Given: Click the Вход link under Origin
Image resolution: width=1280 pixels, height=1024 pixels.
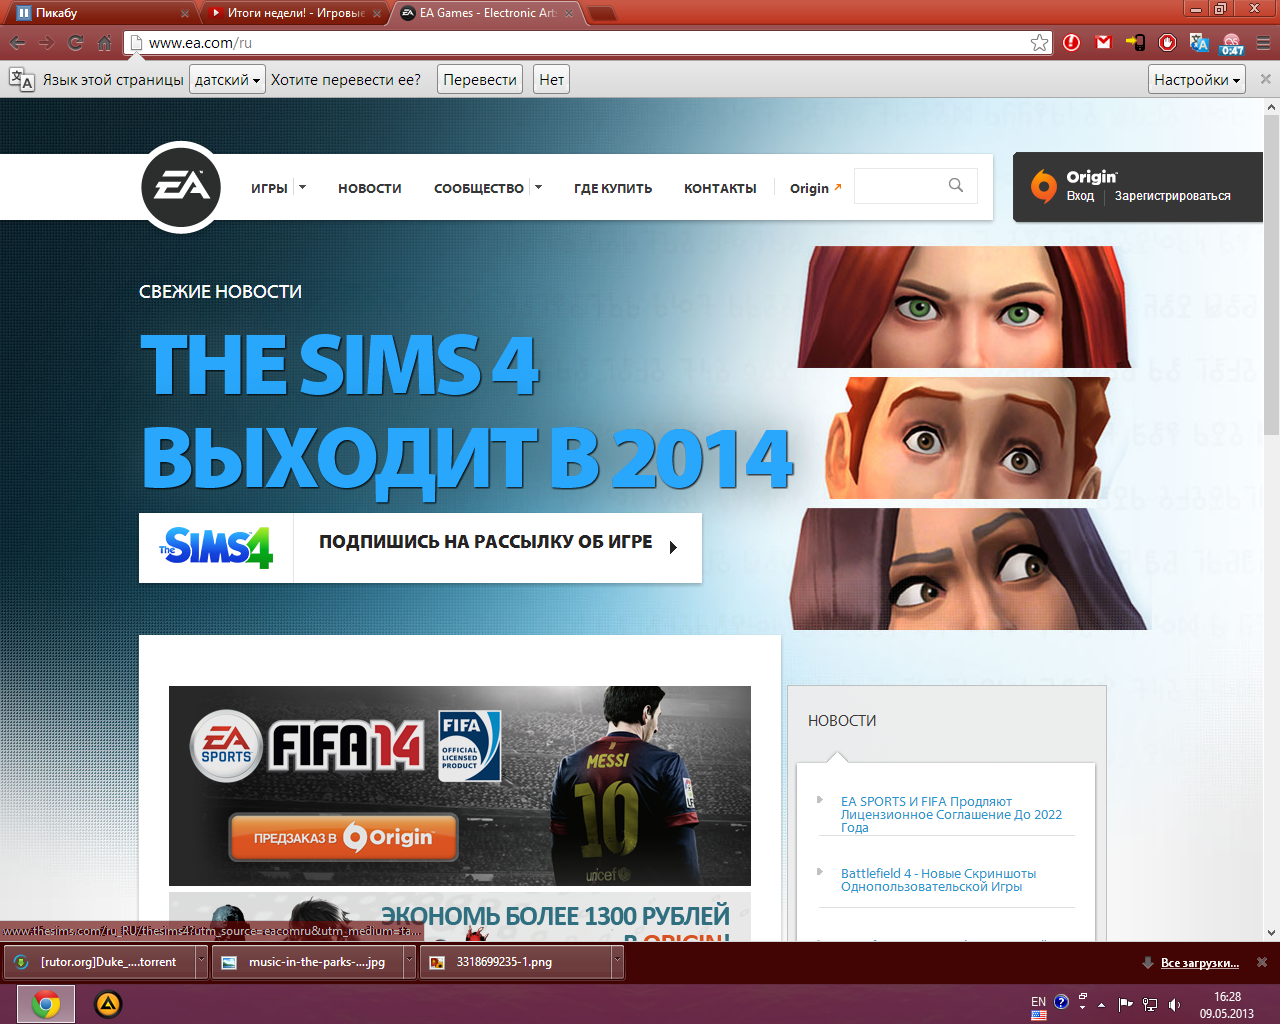Looking at the screenshot, I should click(1080, 196).
